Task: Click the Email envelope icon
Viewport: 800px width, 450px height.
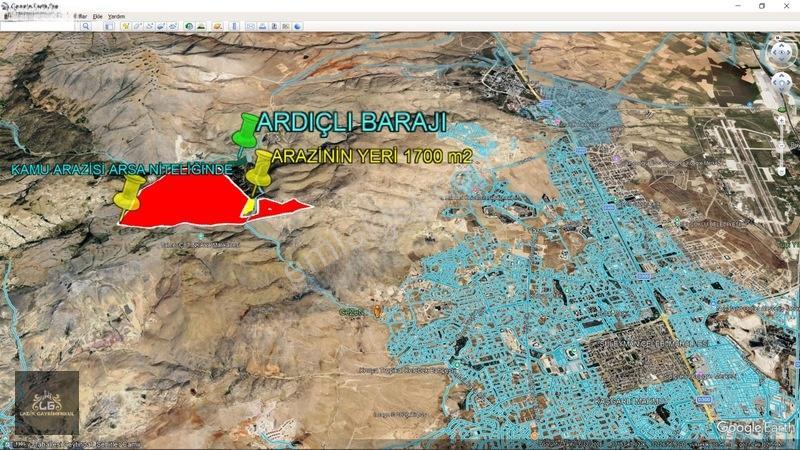Action: click(x=250, y=26)
